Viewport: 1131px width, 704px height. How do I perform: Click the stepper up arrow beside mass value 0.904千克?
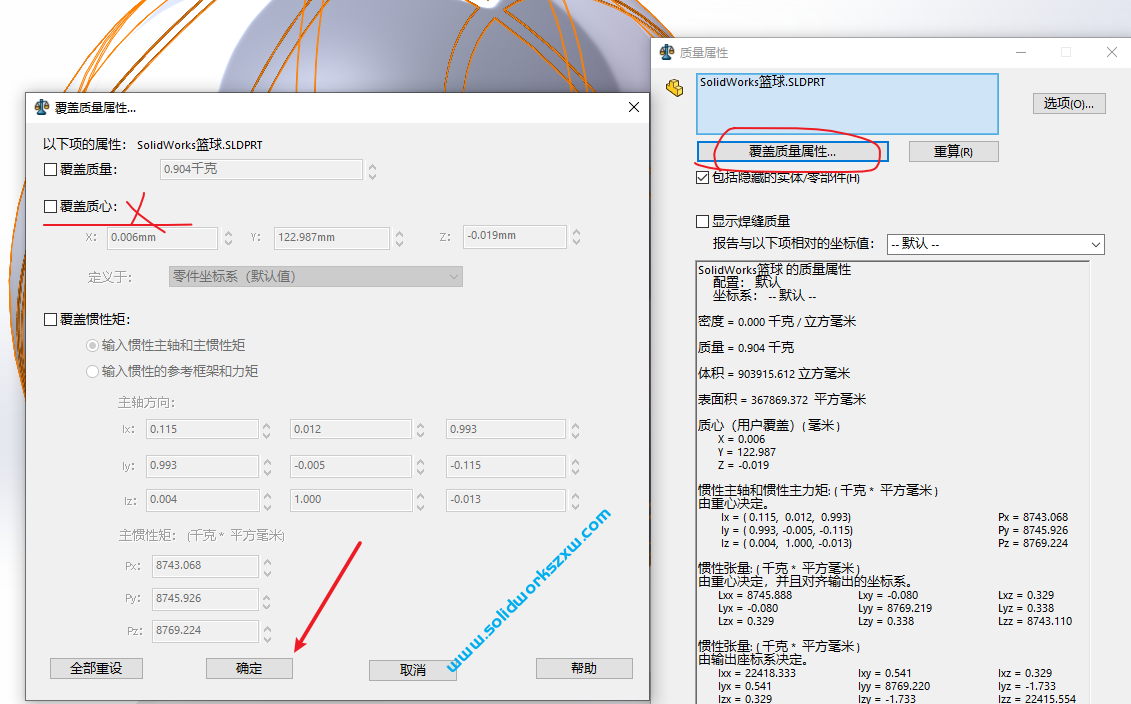point(371,165)
